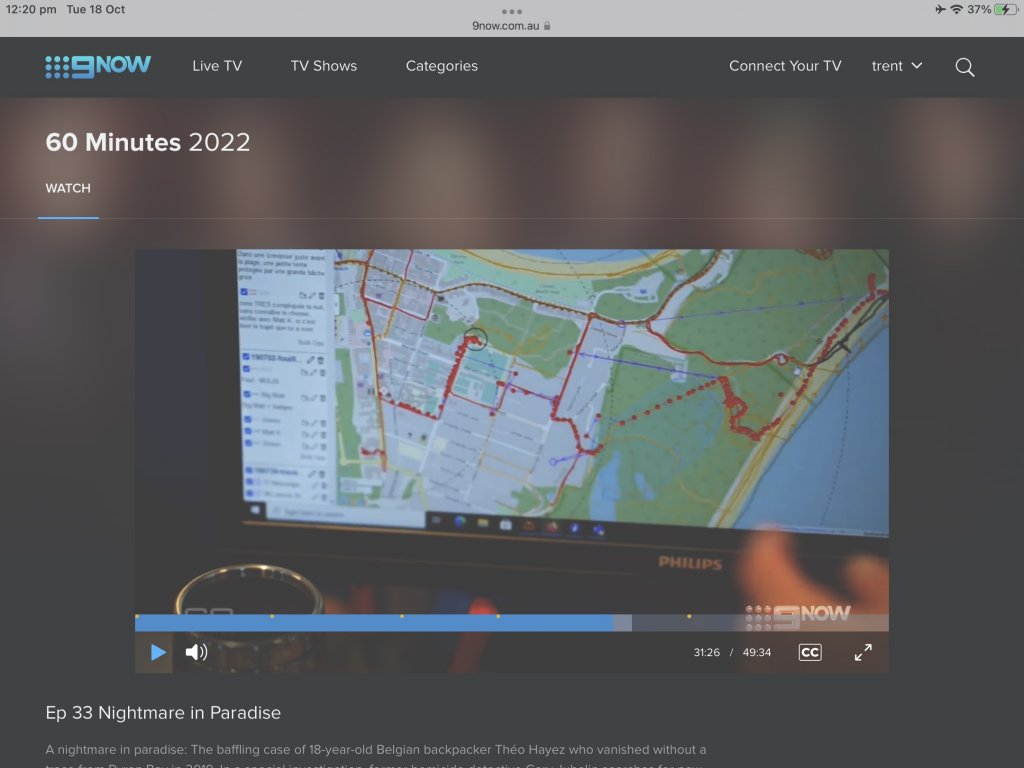This screenshot has width=1024, height=768.
Task: Jump to the last yellow ad marker on the timeline
Action: pos(689,616)
